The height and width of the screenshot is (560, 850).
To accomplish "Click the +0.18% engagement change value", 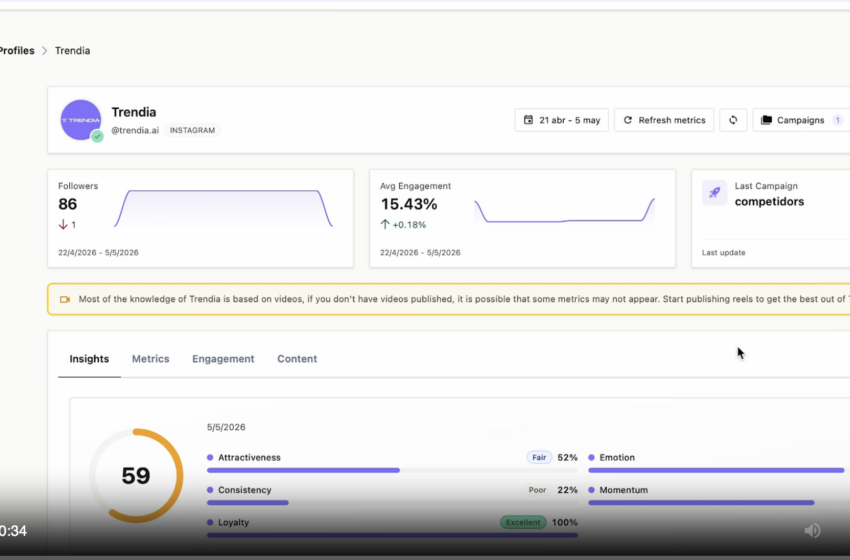I will [x=409, y=224].
